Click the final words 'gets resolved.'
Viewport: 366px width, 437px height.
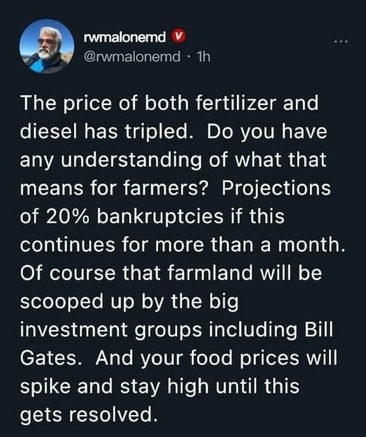[88, 415]
